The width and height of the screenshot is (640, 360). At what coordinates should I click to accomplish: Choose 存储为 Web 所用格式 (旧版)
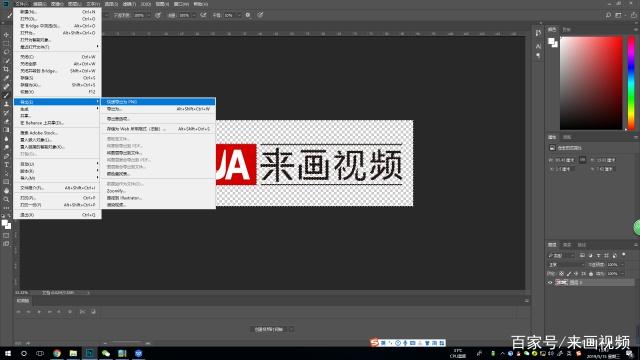(158, 129)
